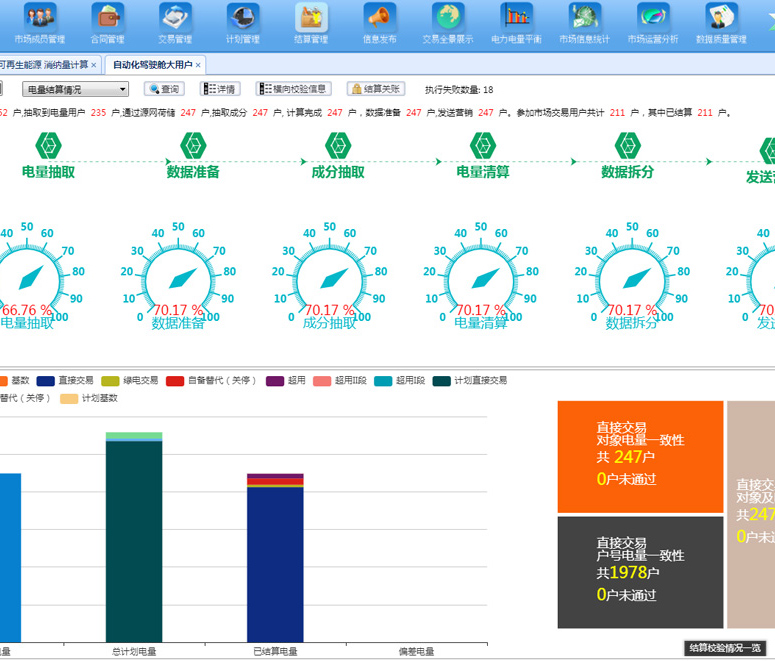
Task: Close the 自动化驾驶舱大用户 tab
Action: click(198, 65)
